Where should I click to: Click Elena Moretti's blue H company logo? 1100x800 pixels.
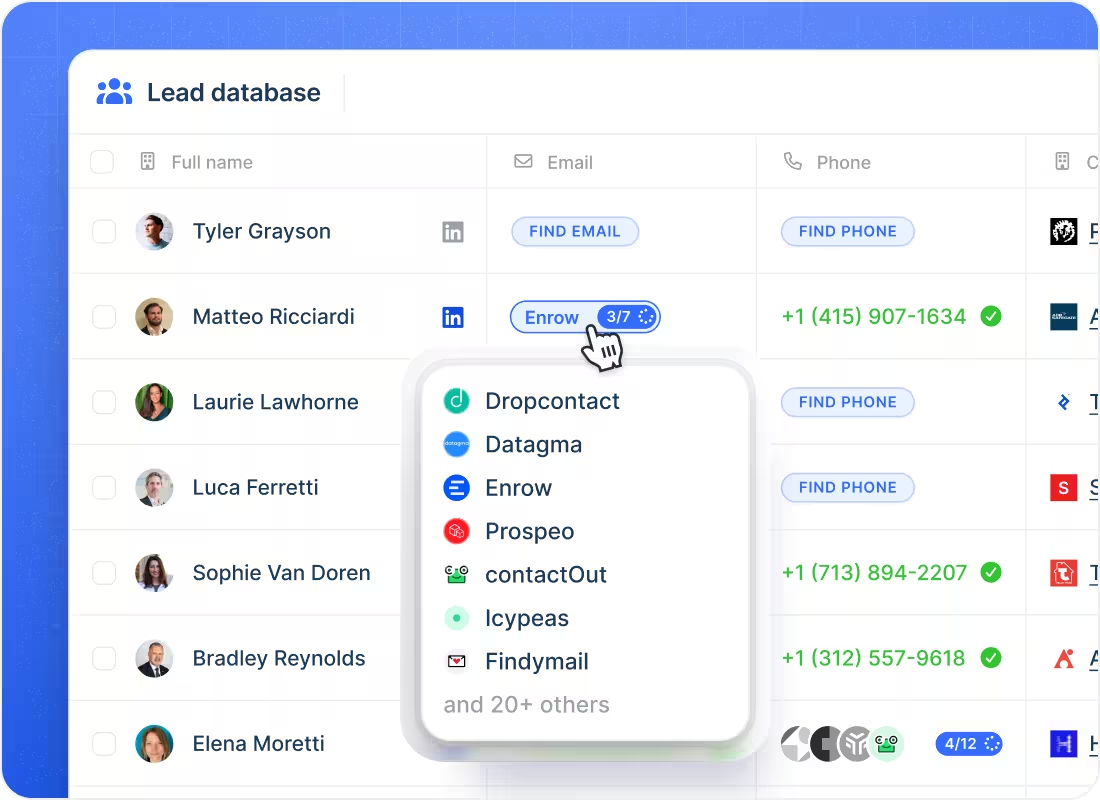pyautogui.click(x=1064, y=744)
